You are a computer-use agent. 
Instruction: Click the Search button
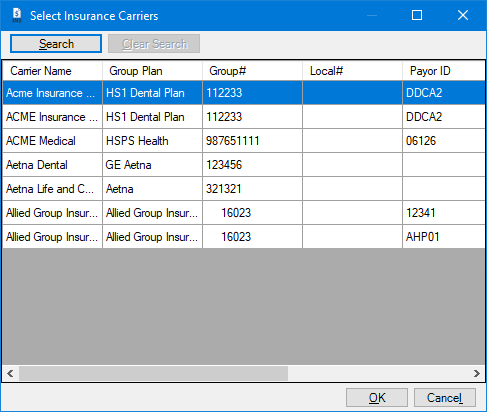point(56,44)
